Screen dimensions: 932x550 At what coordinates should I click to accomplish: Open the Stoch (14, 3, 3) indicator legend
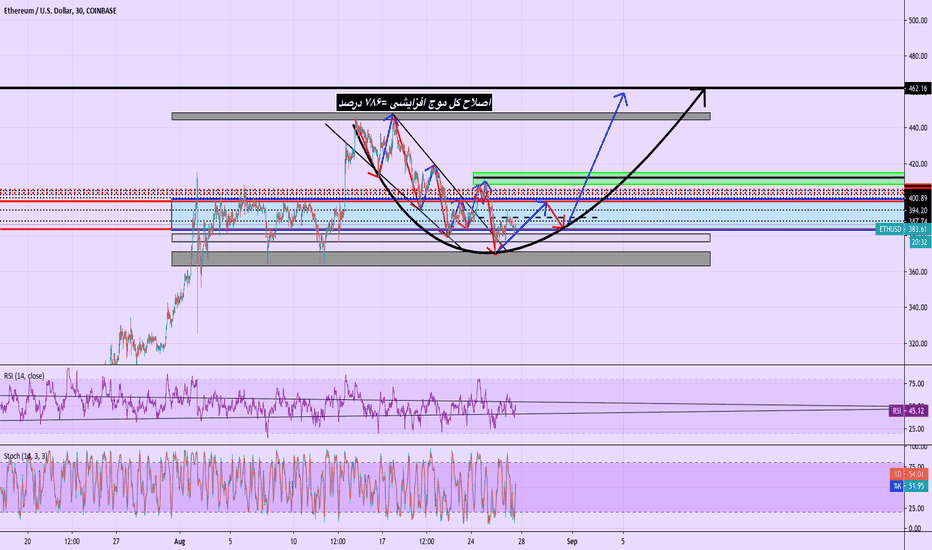click(25, 456)
